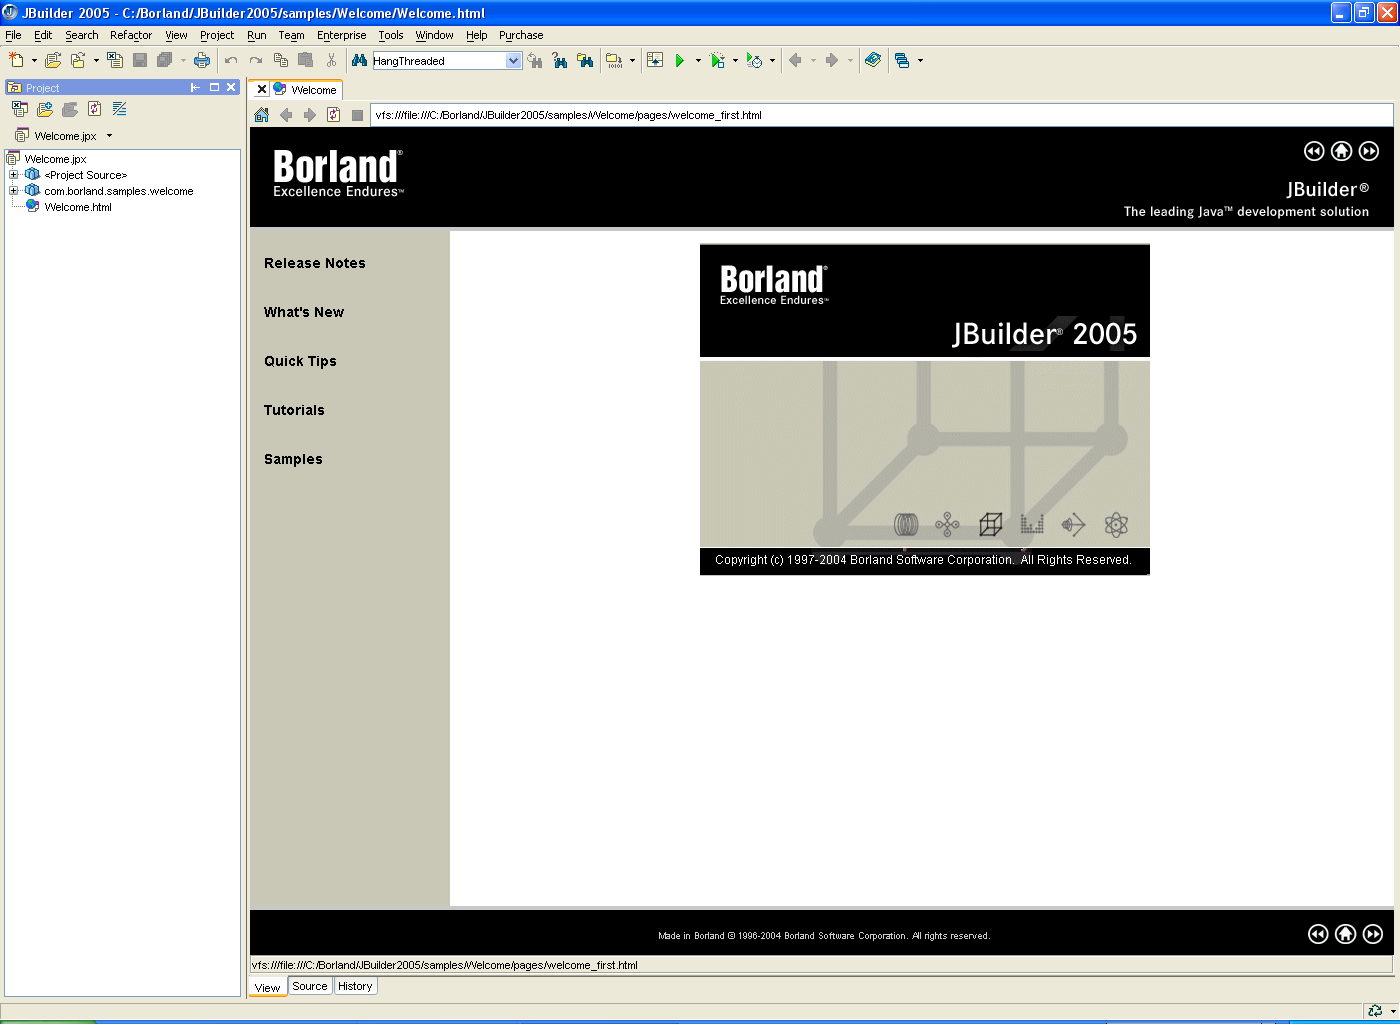Click the workspace layout icon
Viewport: 1400px width, 1024px height.
(x=902, y=60)
